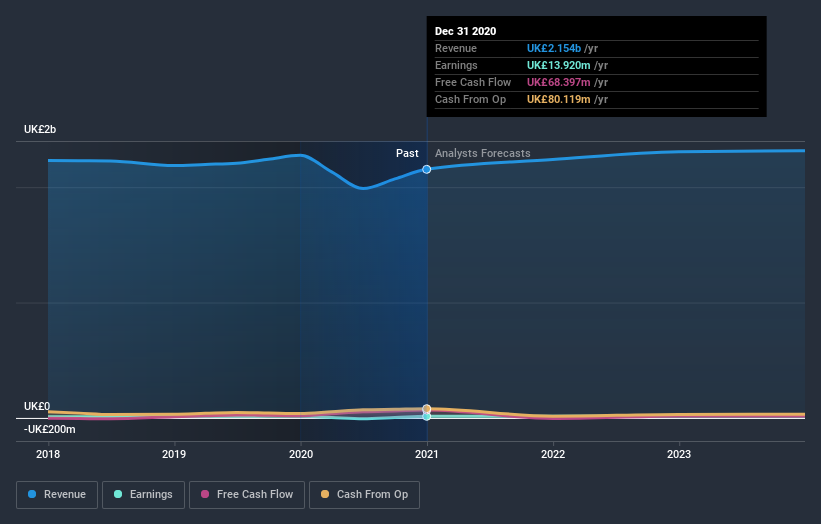Image resolution: width=821 pixels, height=524 pixels.
Task: Click the UK£2b y-axis label
Action: point(40,129)
